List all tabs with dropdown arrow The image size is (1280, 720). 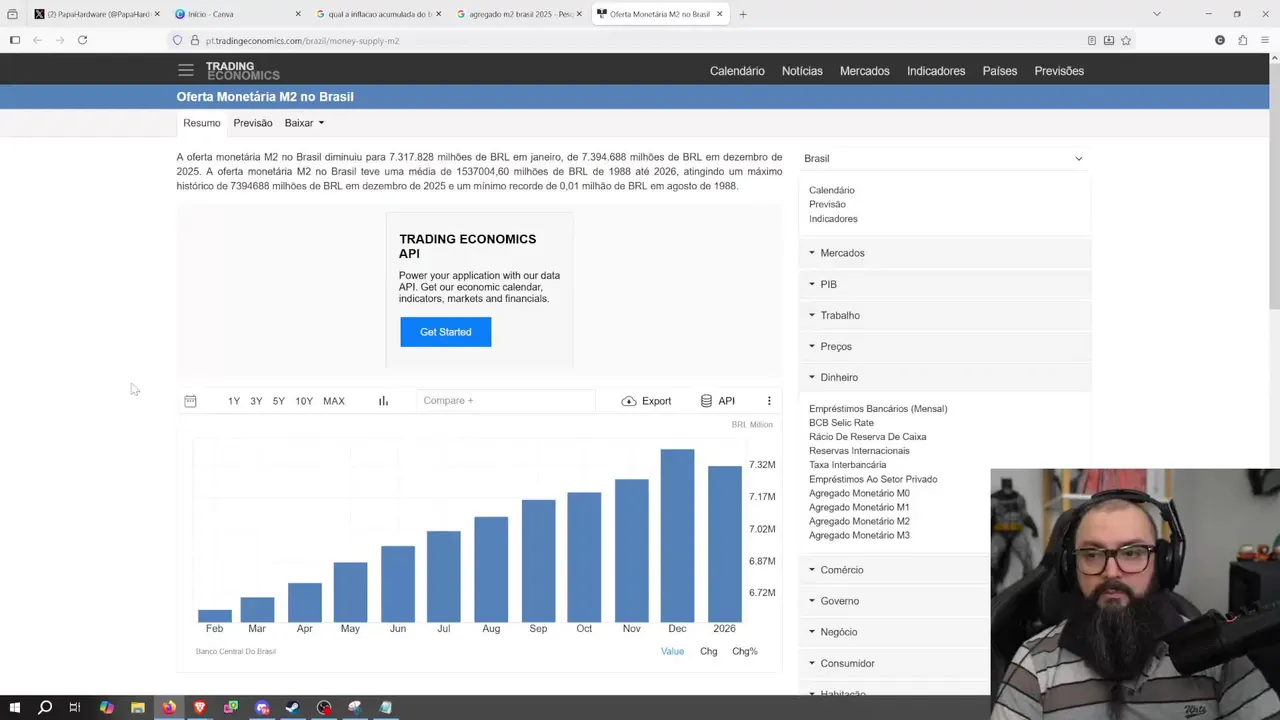pyautogui.click(x=1157, y=14)
